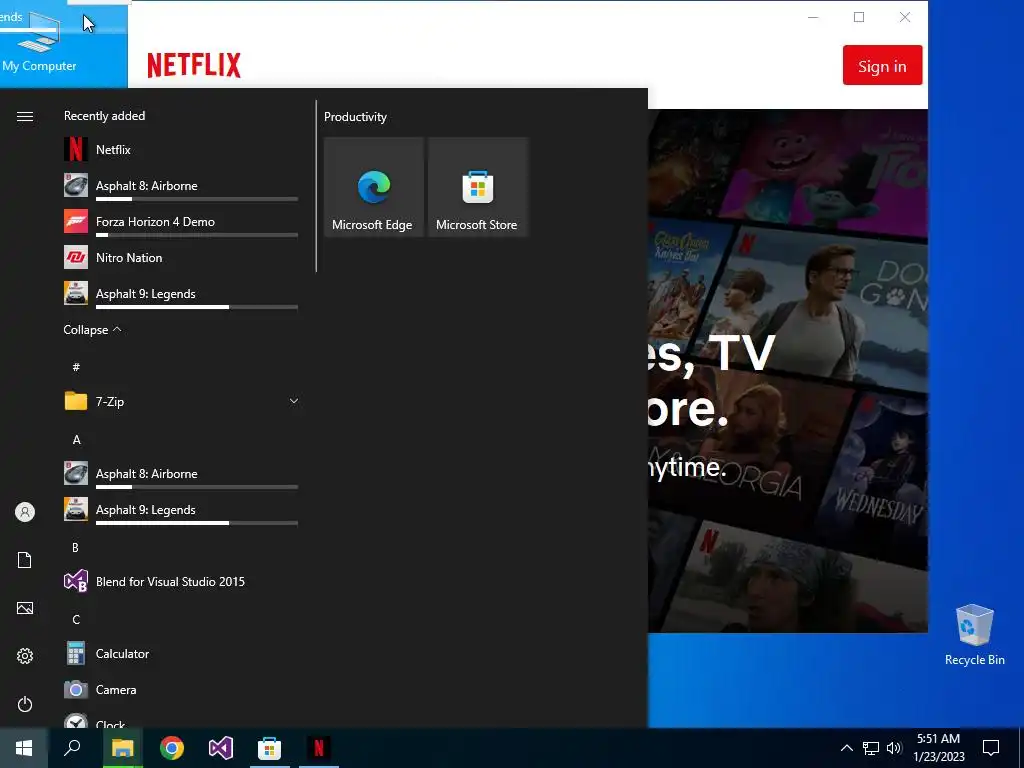Open taskbar Search magnifier
The width and height of the screenshot is (1024, 768).
[72, 748]
